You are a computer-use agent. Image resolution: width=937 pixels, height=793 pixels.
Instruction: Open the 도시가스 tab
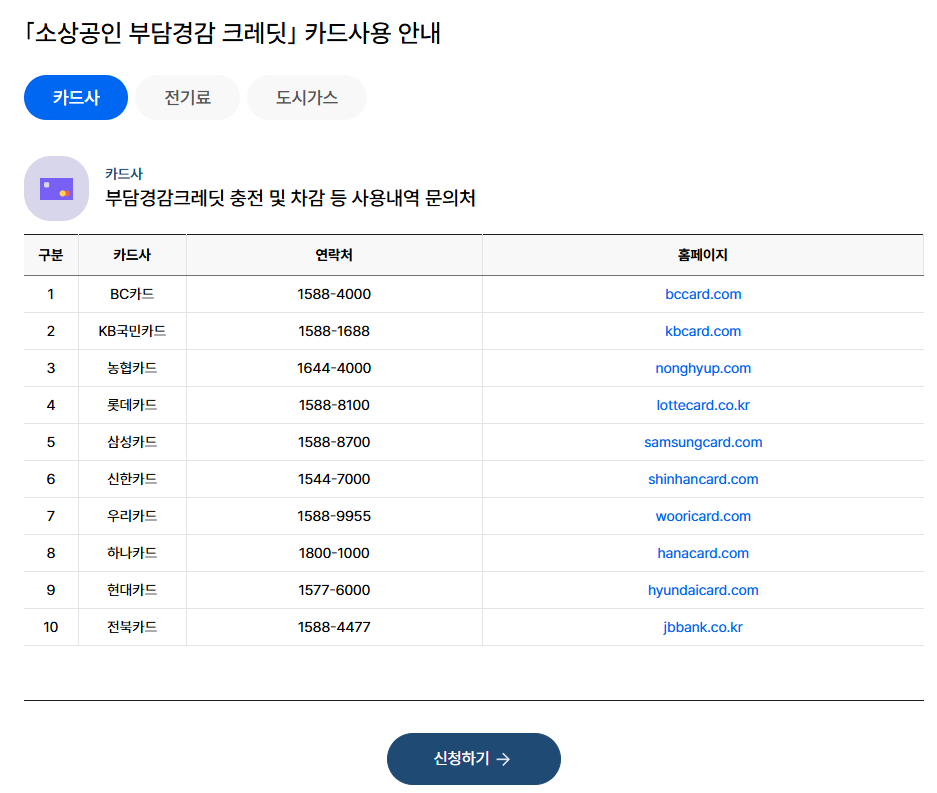click(x=307, y=97)
